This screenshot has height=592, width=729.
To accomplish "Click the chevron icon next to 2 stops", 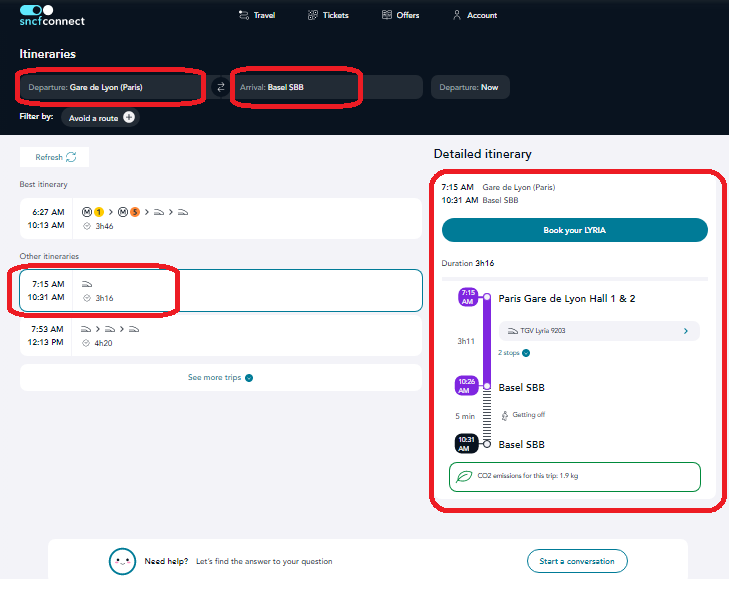I will coord(526,353).
